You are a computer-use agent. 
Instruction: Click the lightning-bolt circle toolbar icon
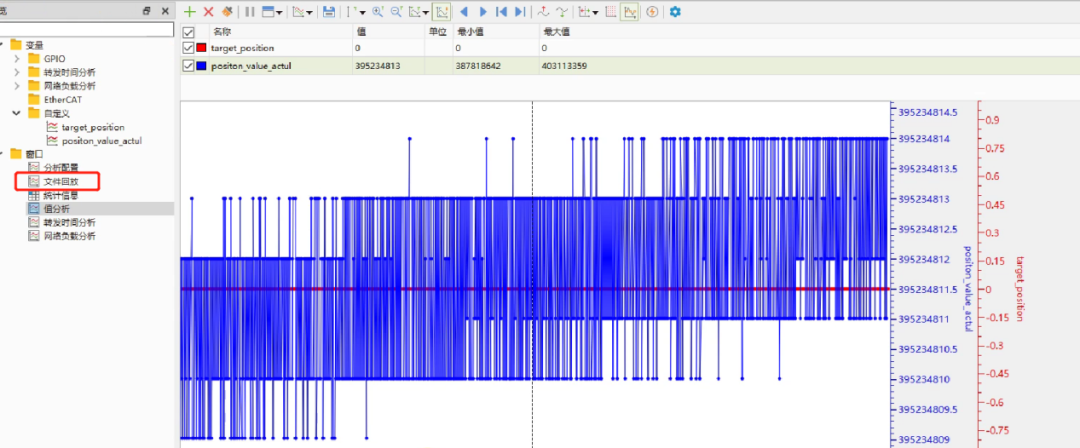[x=652, y=12]
